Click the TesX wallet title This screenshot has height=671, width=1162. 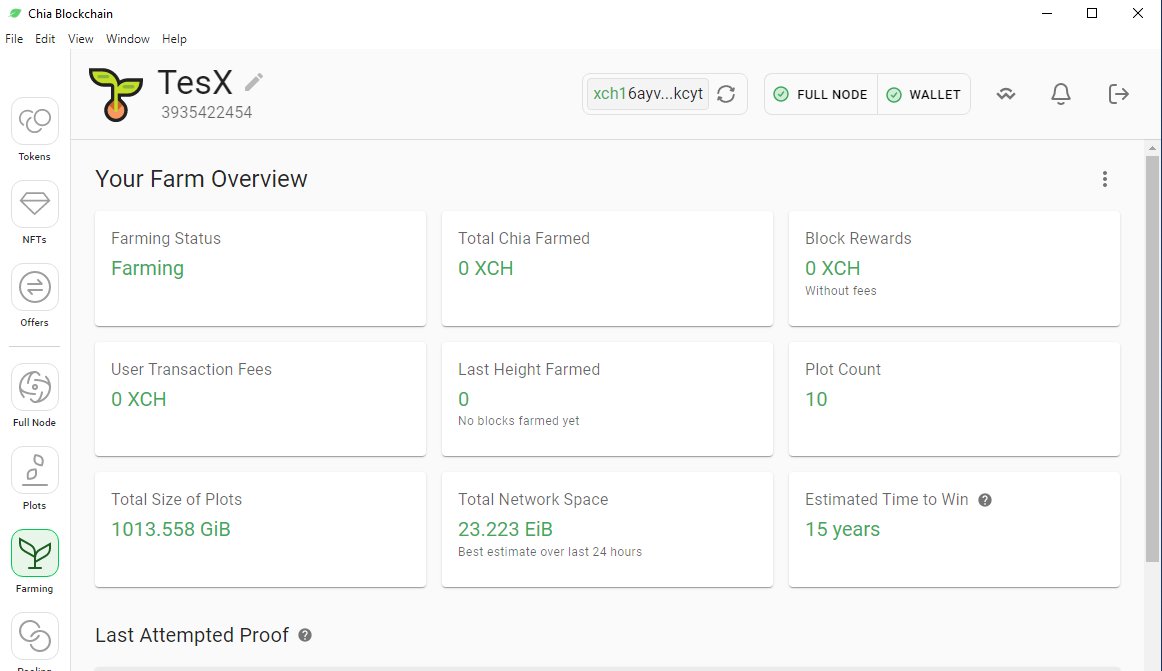[x=196, y=82]
